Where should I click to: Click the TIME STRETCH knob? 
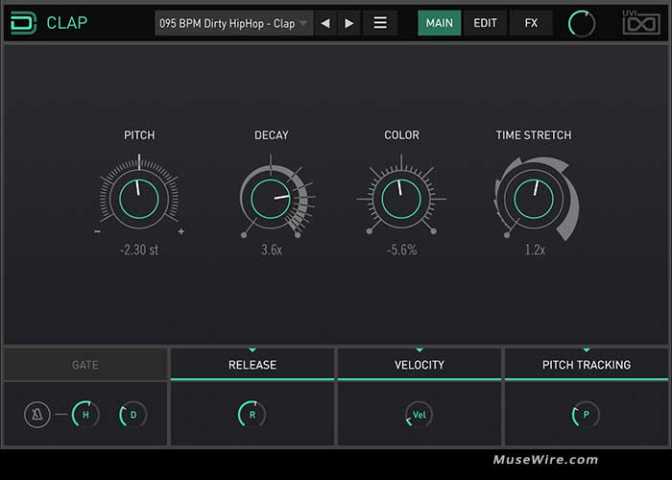point(534,199)
